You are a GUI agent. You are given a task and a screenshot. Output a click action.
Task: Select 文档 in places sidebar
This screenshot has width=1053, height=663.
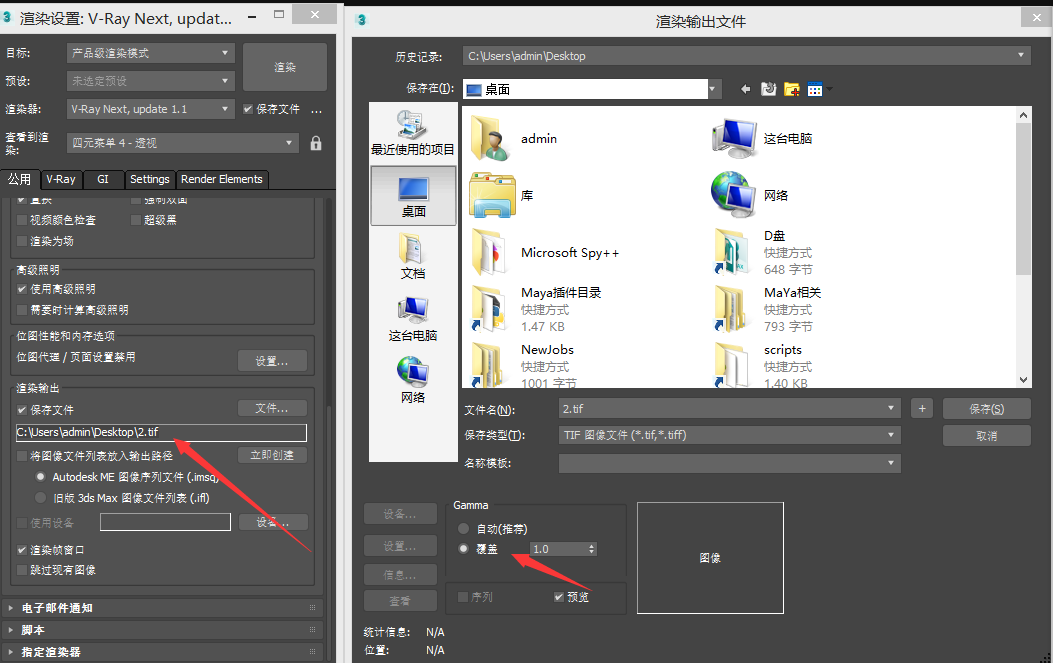pos(413,257)
